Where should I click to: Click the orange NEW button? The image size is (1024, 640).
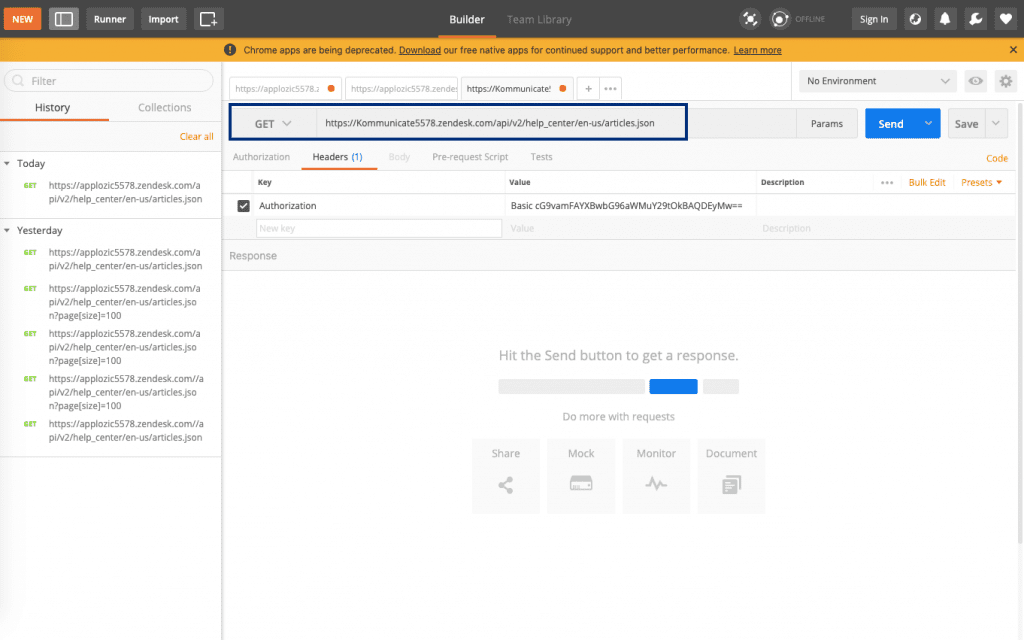tap(22, 19)
